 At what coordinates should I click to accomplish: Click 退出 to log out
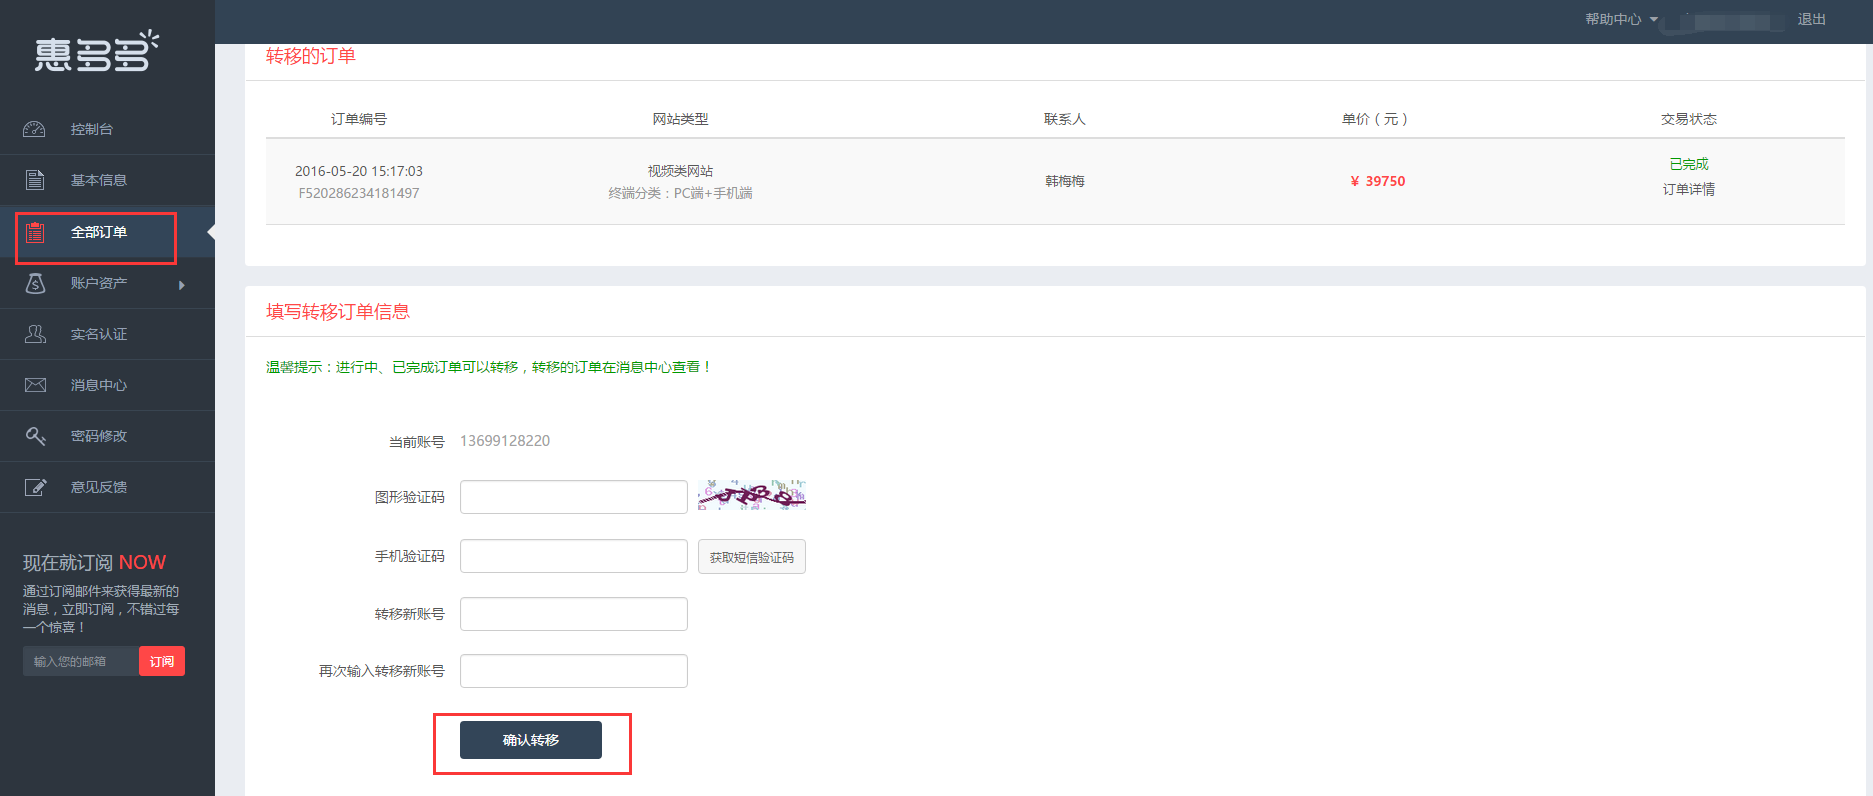pos(1811,20)
